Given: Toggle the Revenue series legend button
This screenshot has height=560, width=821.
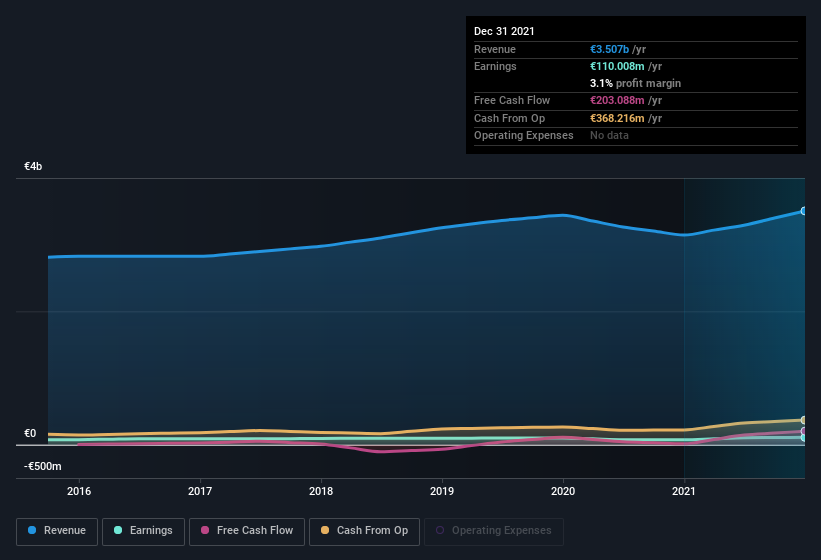Looking at the screenshot, I should (x=57, y=531).
